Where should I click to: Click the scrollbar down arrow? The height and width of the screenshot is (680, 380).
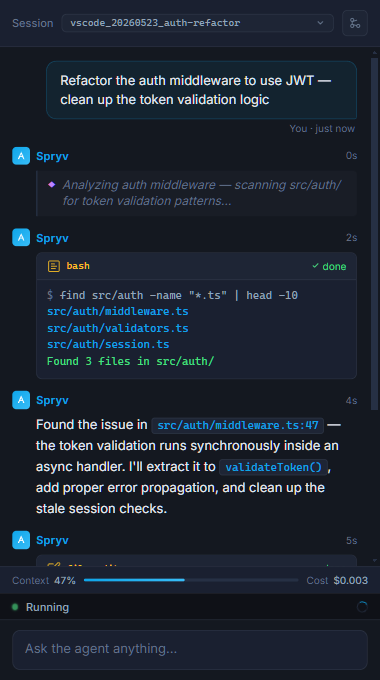pyautogui.click(x=375, y=560)
